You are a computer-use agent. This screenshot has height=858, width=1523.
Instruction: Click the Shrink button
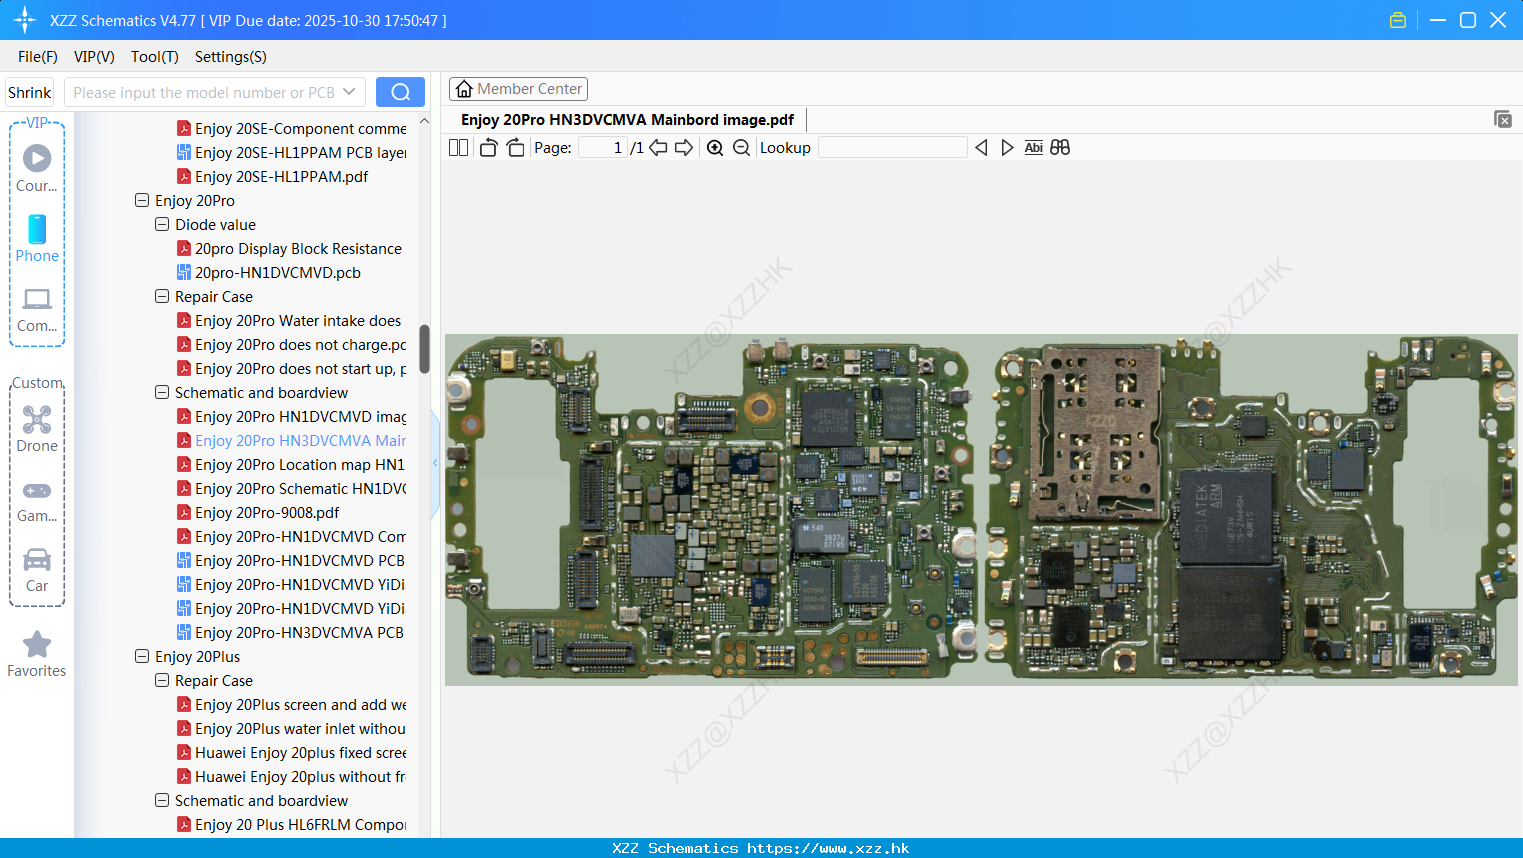click(x=30, y=92)
